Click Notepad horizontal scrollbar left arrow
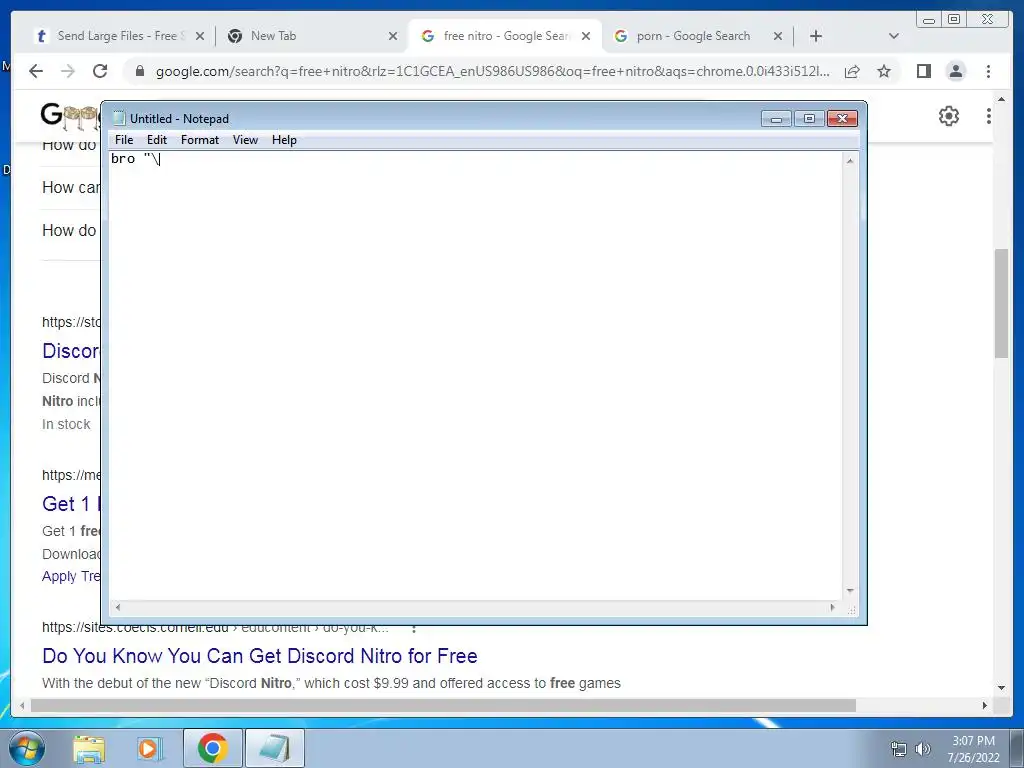1024x768 pixels. point(118,607)
